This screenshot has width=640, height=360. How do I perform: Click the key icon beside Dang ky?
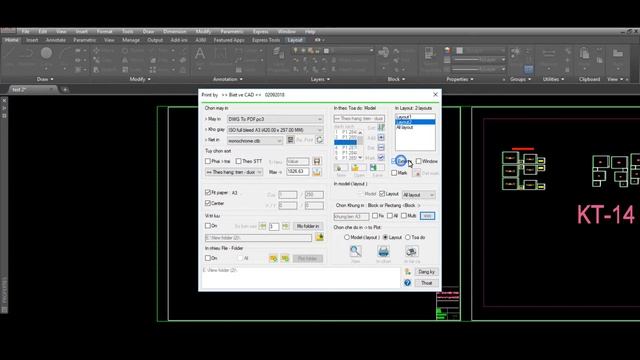coord(407,271)
